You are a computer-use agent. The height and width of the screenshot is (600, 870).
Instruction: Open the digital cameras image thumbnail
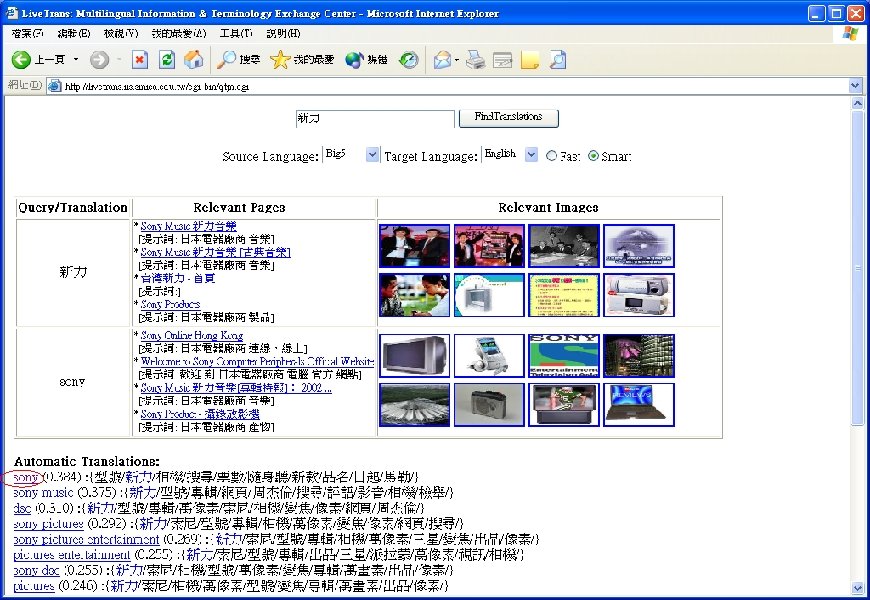639,295
